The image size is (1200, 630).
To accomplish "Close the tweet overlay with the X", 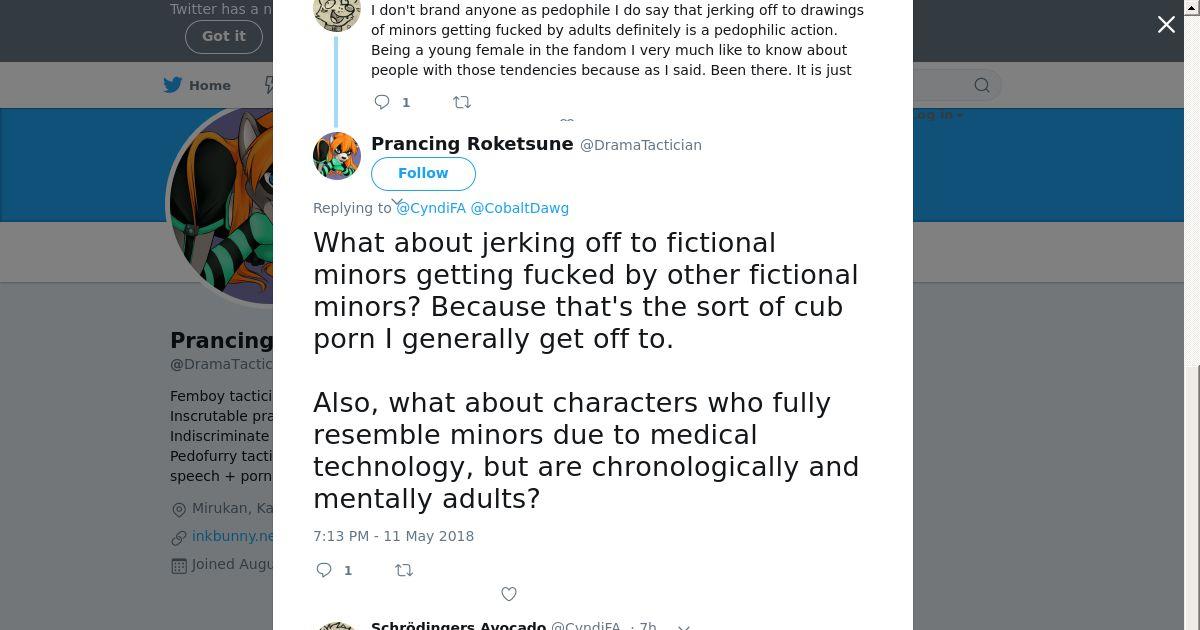I will [x=1166, y=25].
